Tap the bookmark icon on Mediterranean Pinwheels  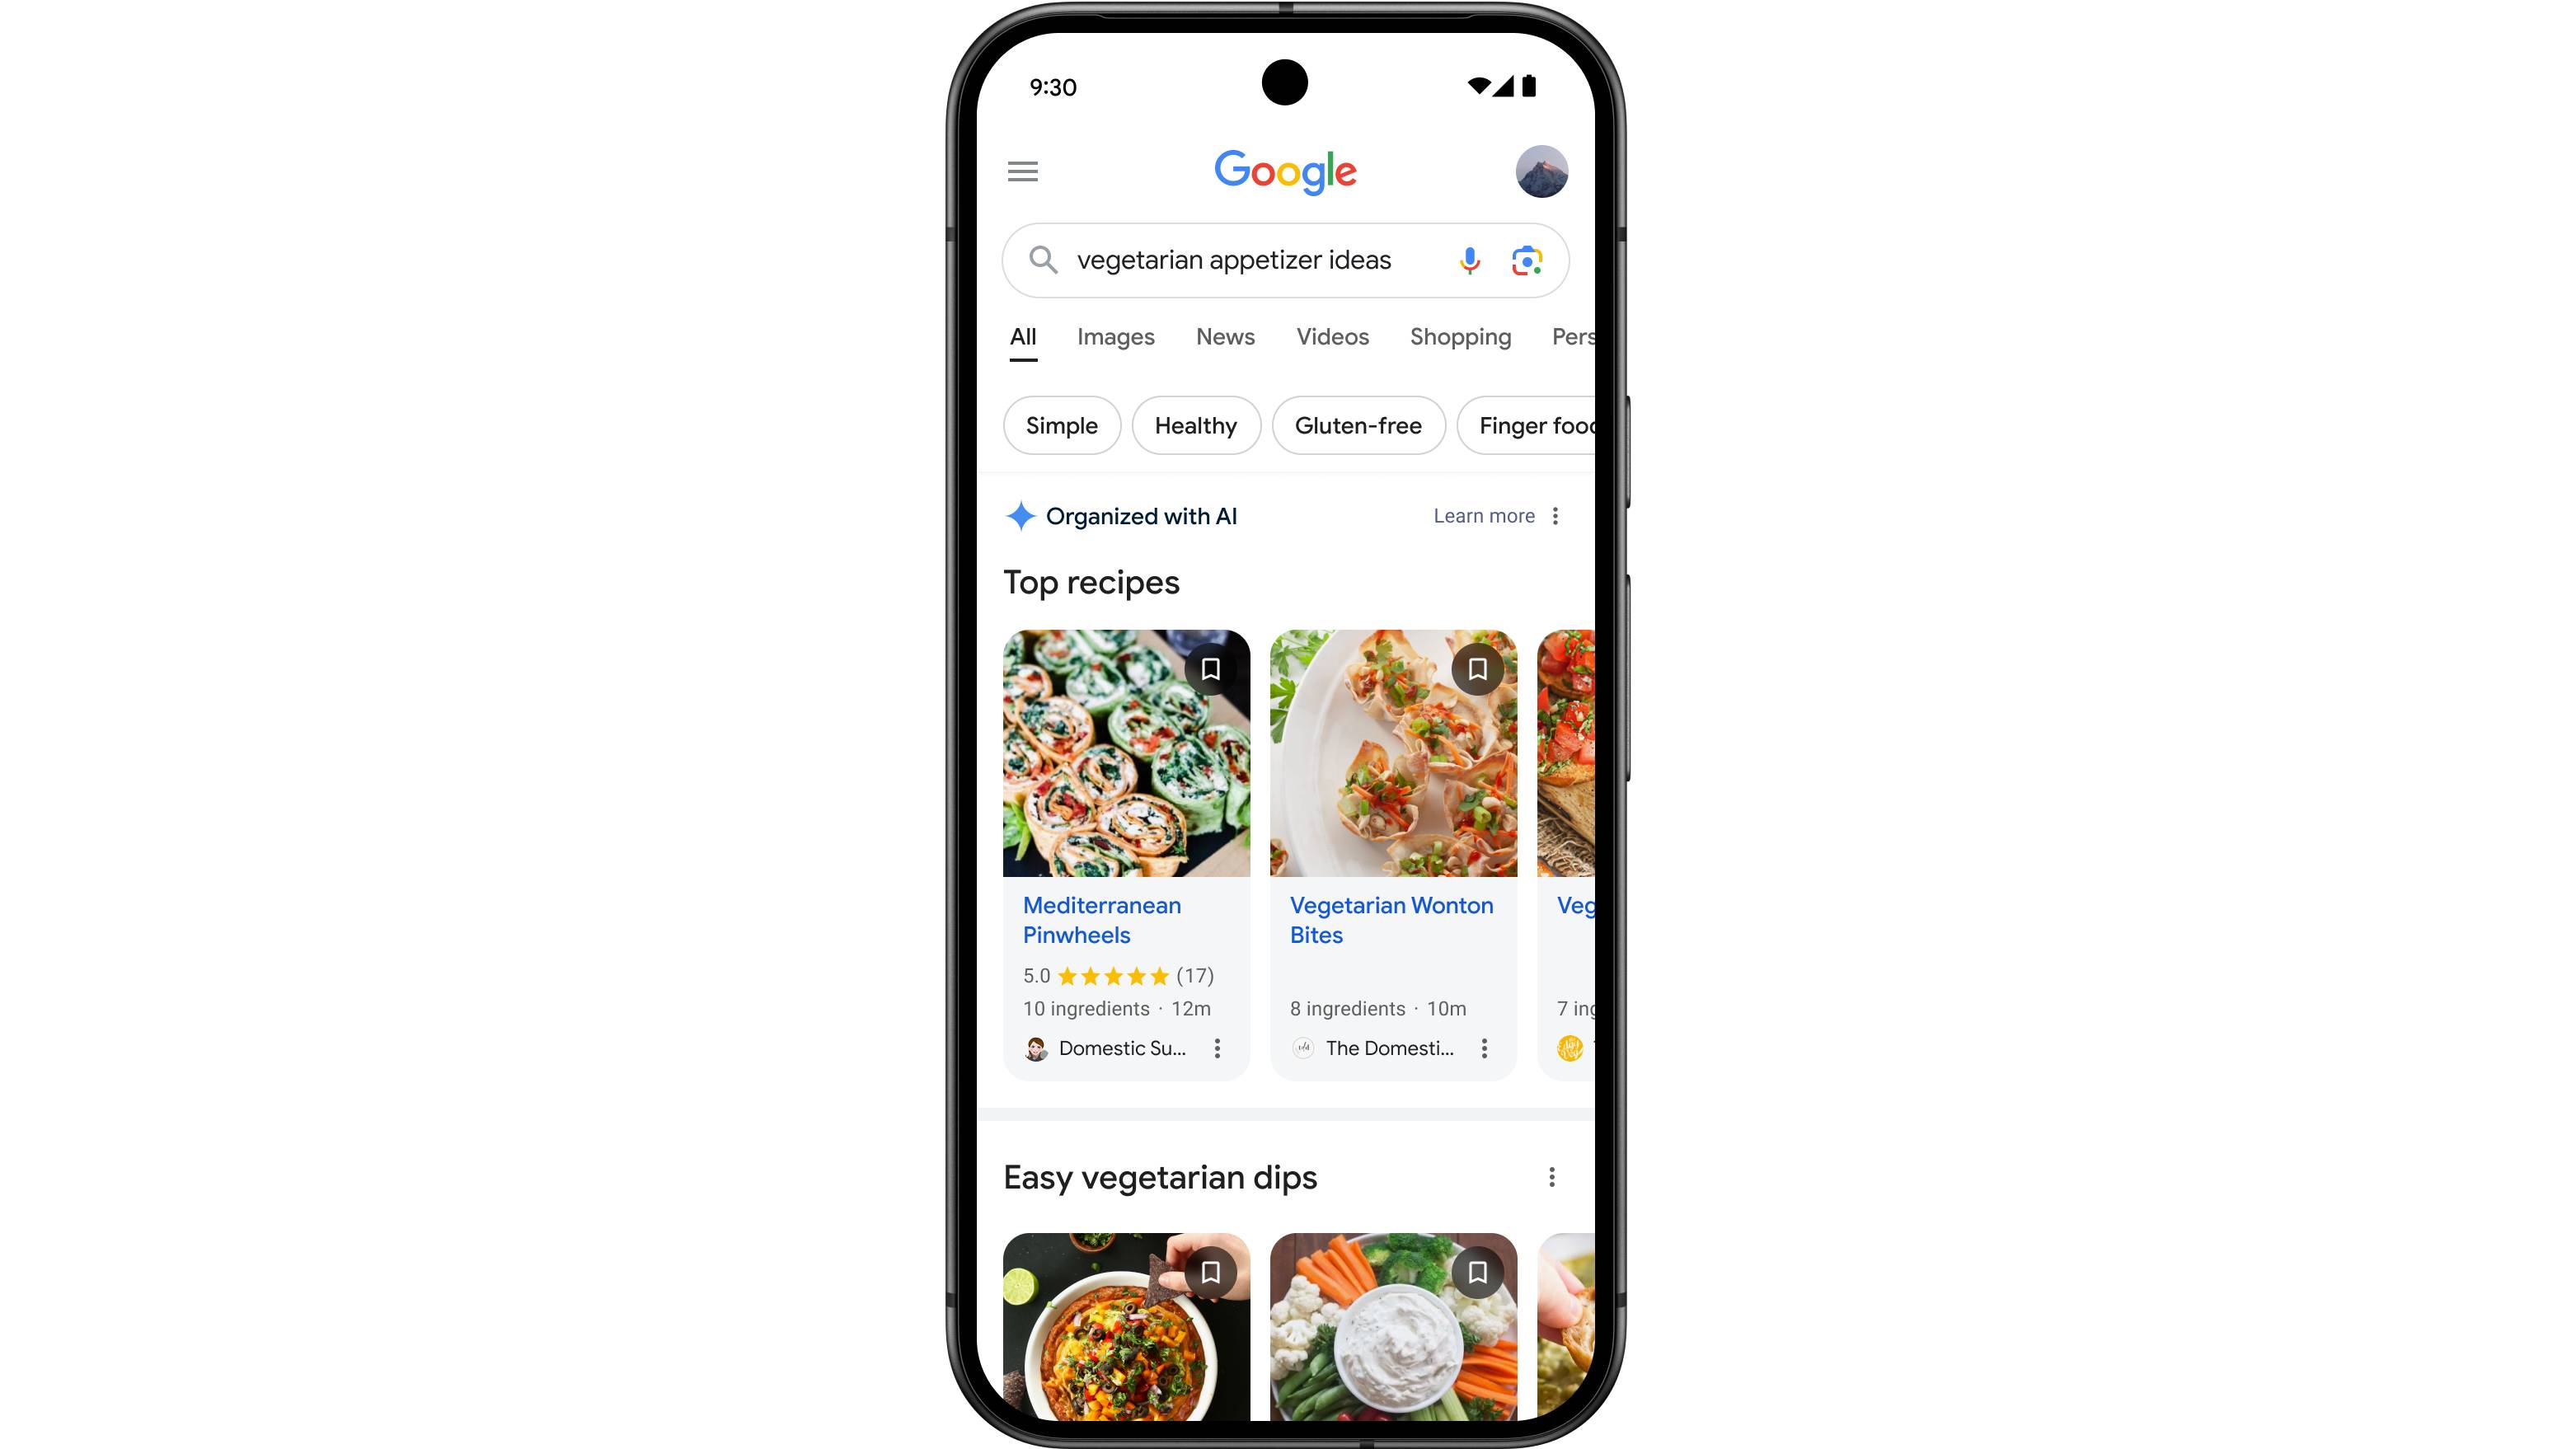(1212, 668)
